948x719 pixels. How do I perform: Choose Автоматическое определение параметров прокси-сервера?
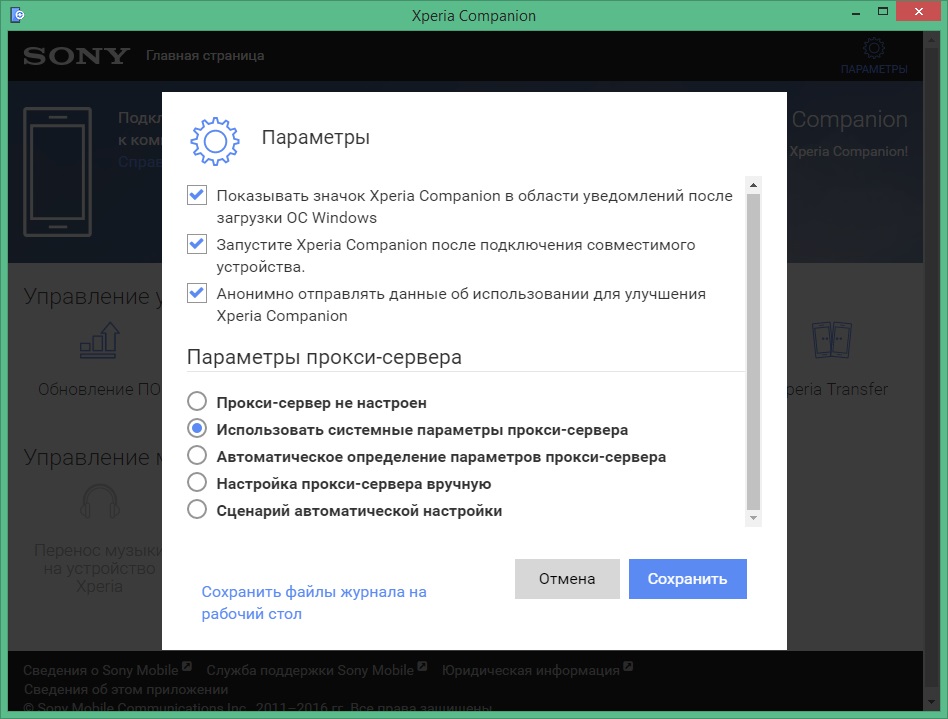point(196,455)
